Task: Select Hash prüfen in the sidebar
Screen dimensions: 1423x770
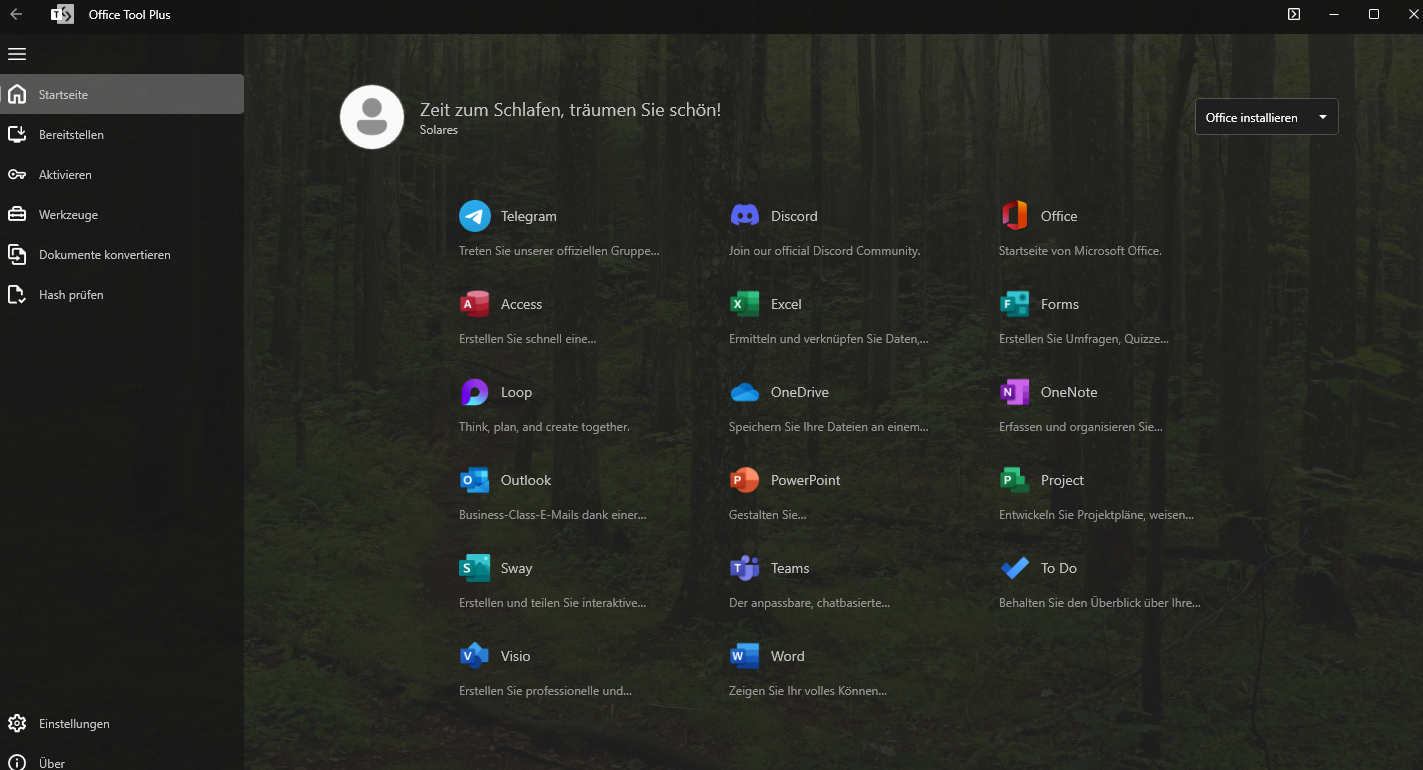Action: (122, 294)
